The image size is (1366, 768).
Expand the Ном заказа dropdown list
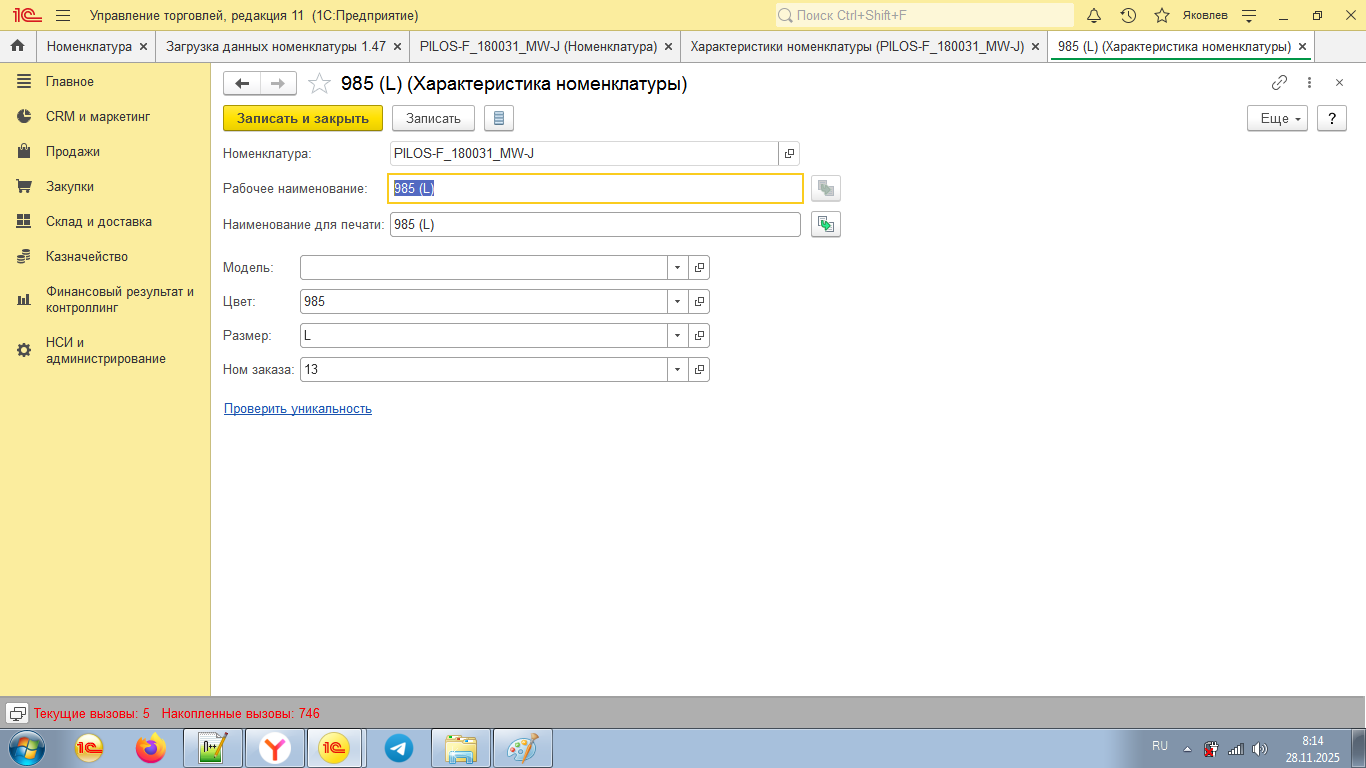coord(677,370)
